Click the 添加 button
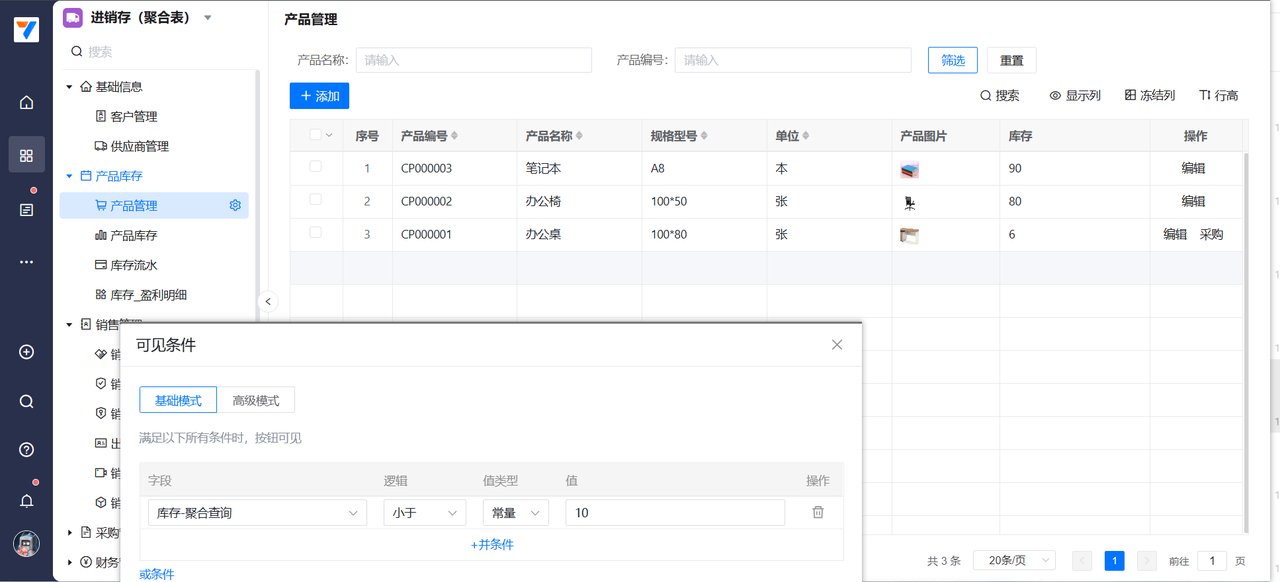Viewport: 1280px width, 582px height. (319, 96)
